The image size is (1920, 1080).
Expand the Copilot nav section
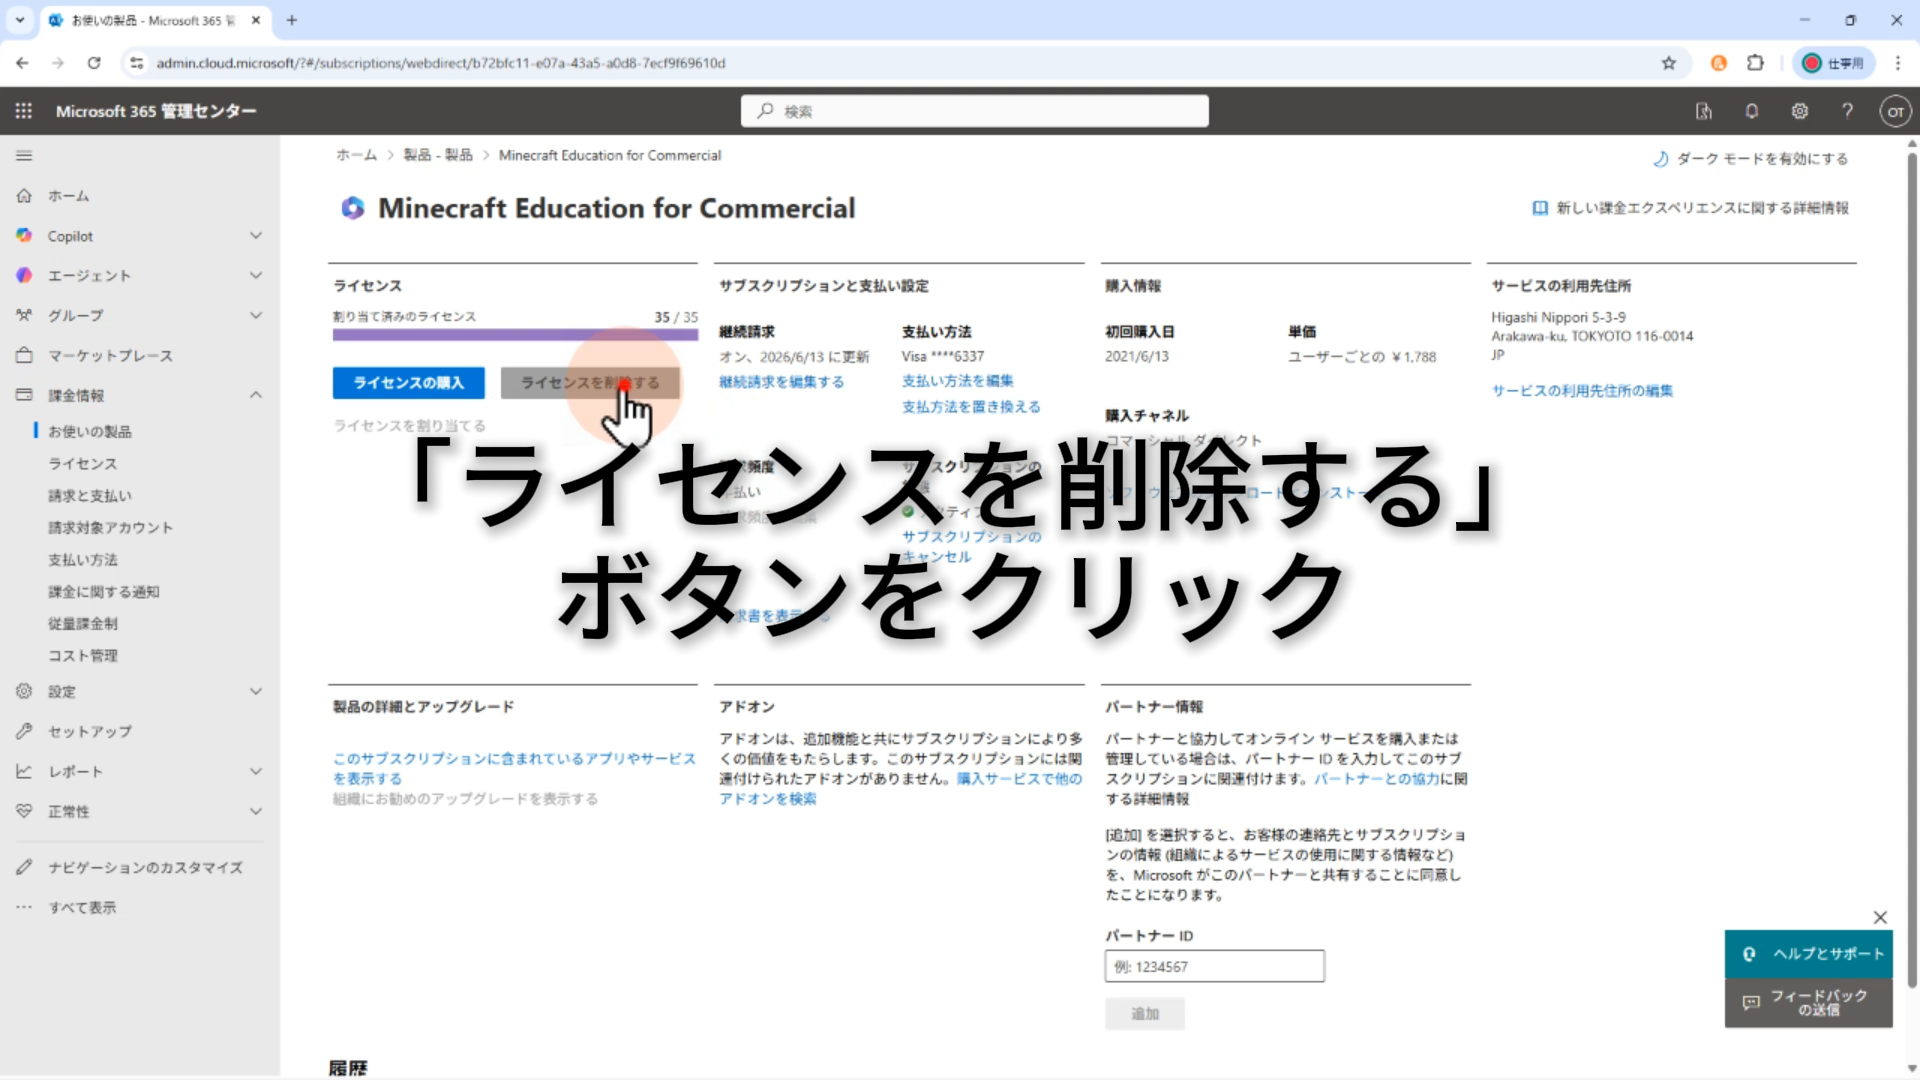click(256, 236)
